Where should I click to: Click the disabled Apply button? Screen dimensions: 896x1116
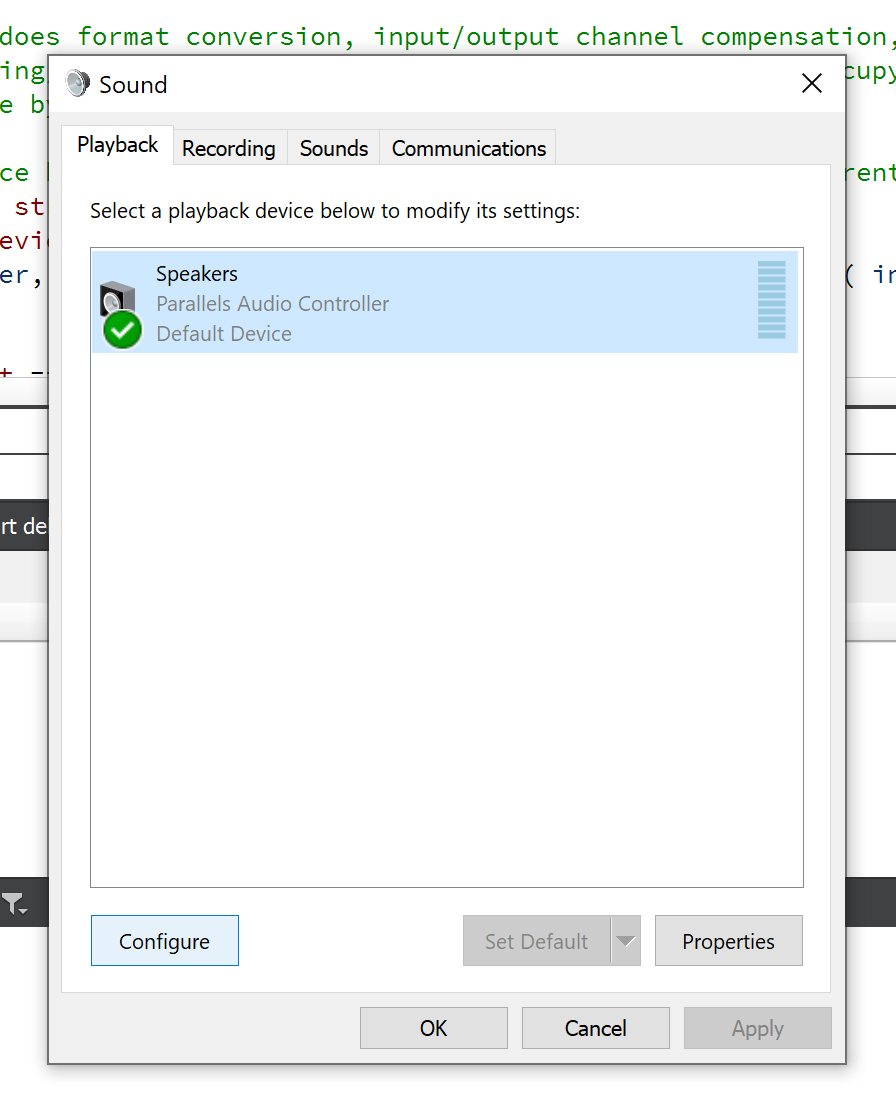pos(757,1028)
